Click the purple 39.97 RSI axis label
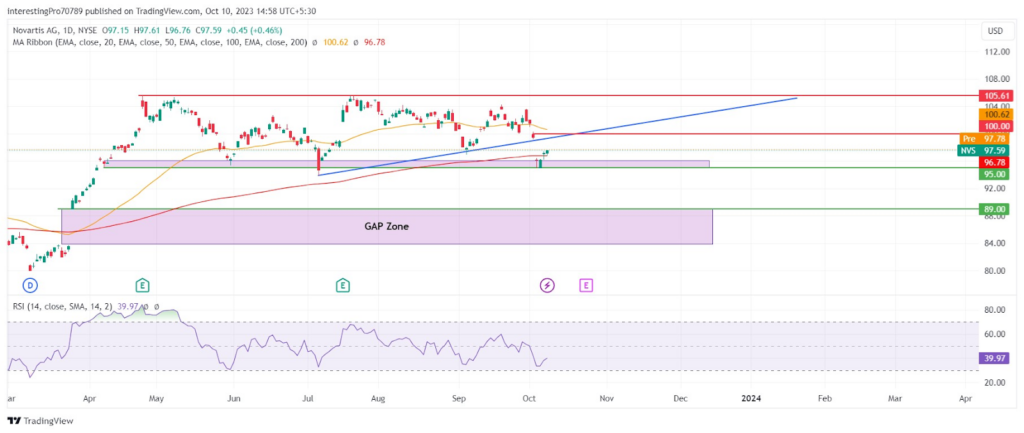Screen dimensions: 1024x433 (995, 358)
